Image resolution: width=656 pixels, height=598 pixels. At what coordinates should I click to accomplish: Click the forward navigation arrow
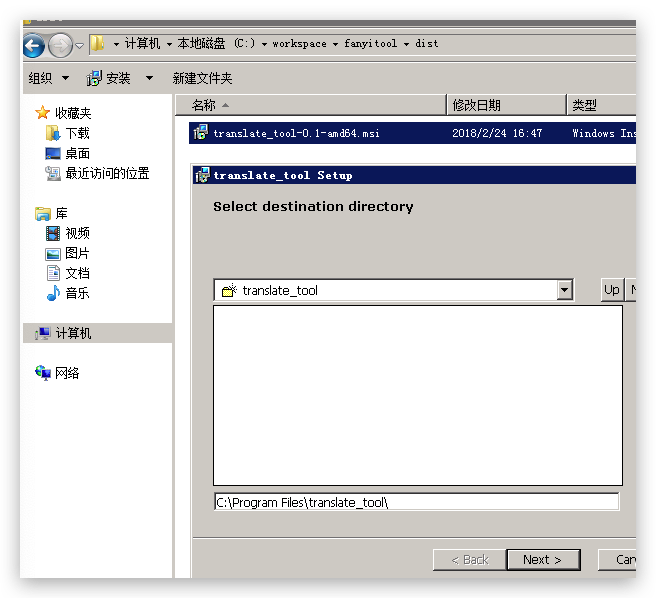[60, 45]
